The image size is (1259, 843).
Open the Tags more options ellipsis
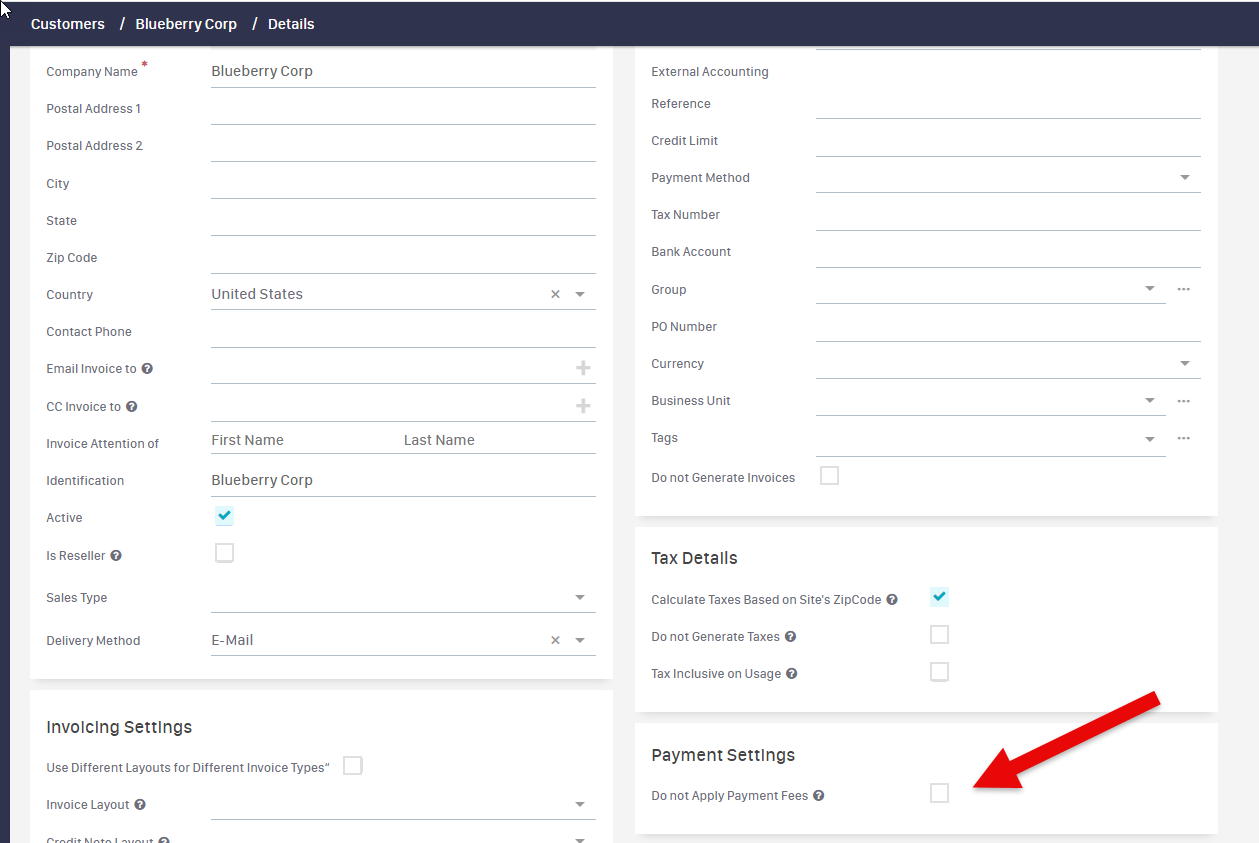(x=1184, y=438)
